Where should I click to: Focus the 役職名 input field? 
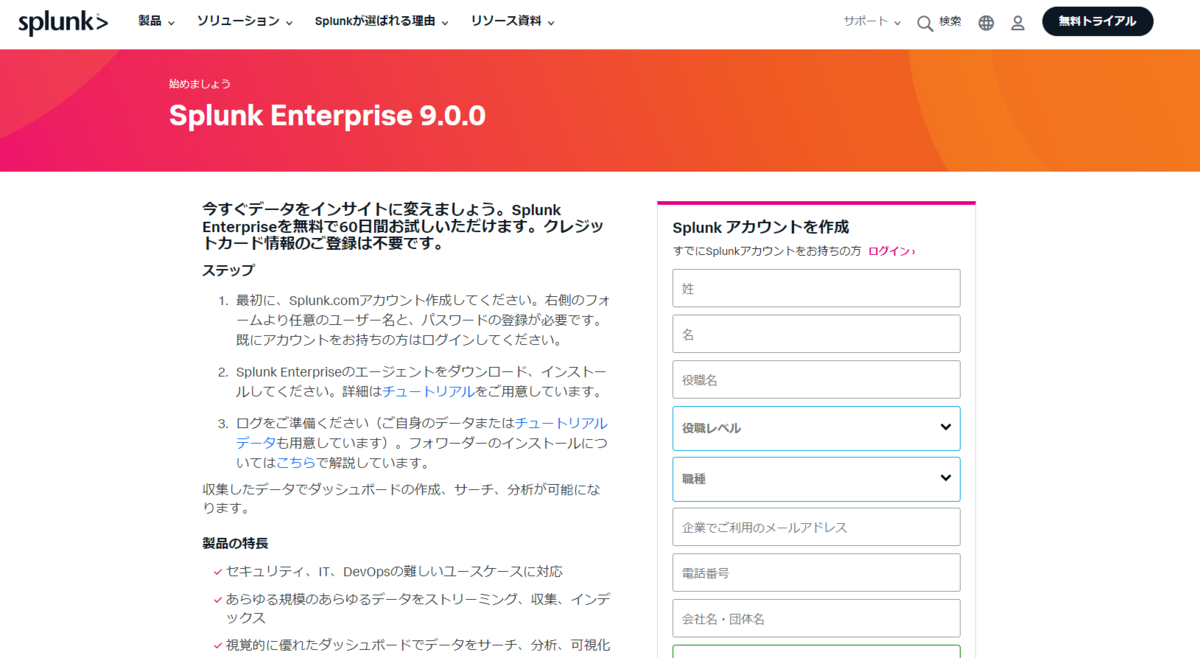816,380
